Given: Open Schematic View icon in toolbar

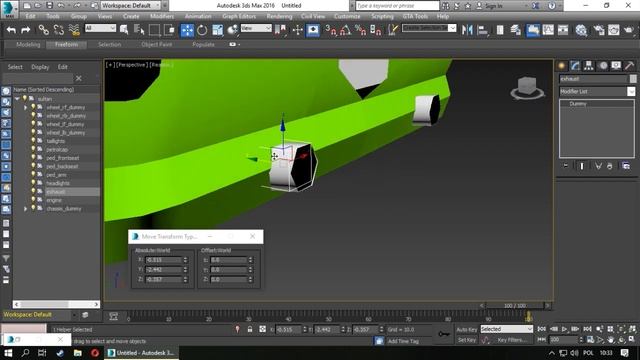Looking at the screenshot, I should [x=563, y=30].
